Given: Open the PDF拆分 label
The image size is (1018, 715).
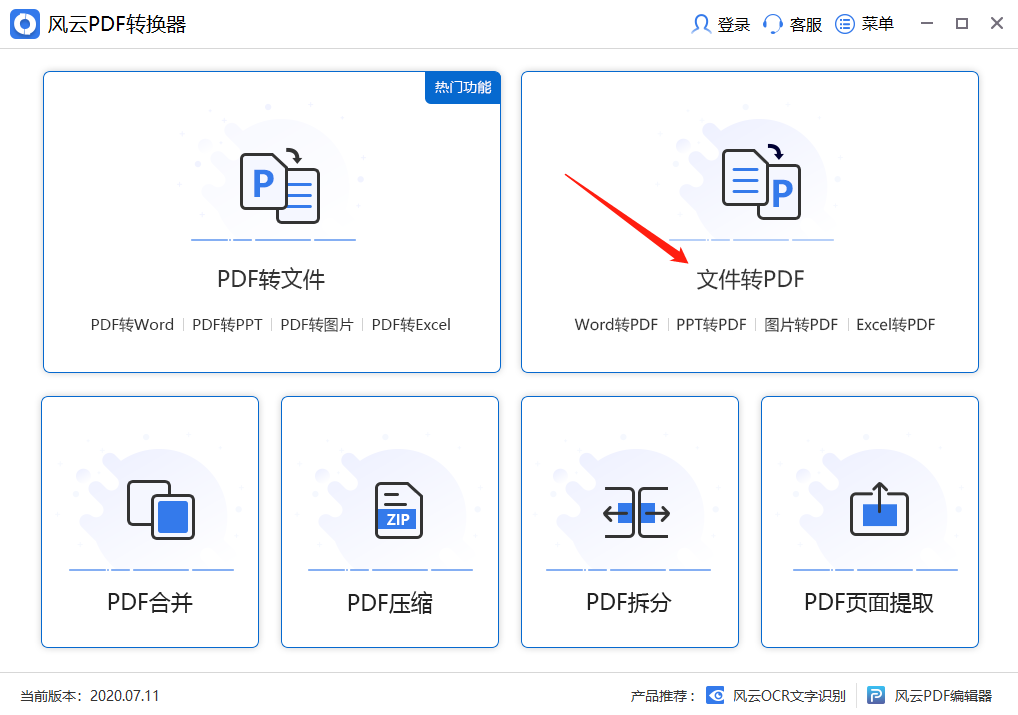Looking at the screenshot, I should point(628,602).
